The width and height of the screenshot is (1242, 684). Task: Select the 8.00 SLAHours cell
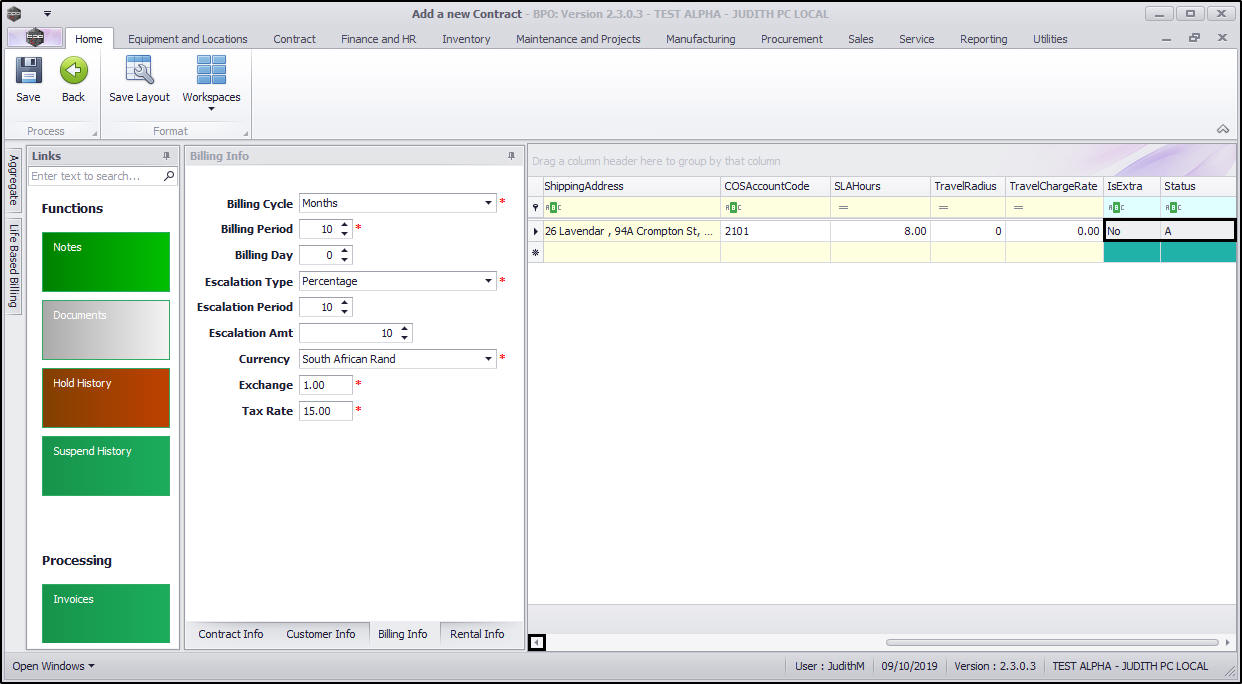(880, 231)
